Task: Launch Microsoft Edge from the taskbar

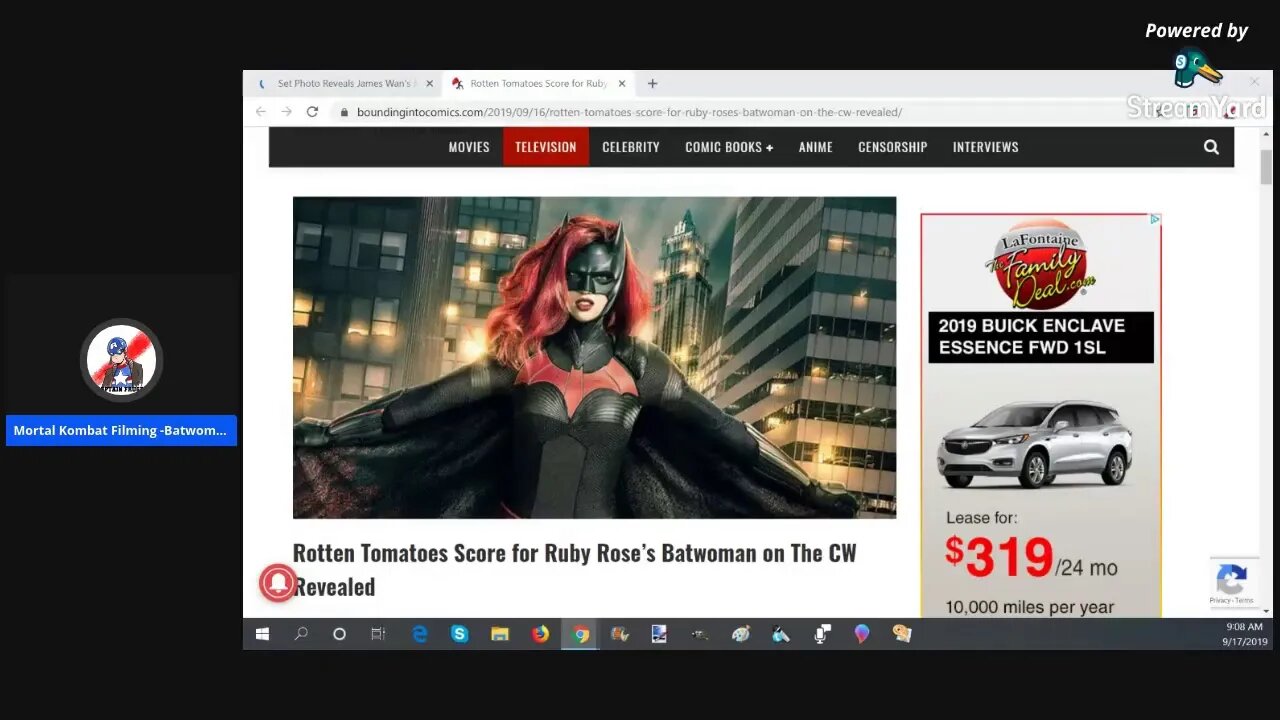Action: [420, 634]
